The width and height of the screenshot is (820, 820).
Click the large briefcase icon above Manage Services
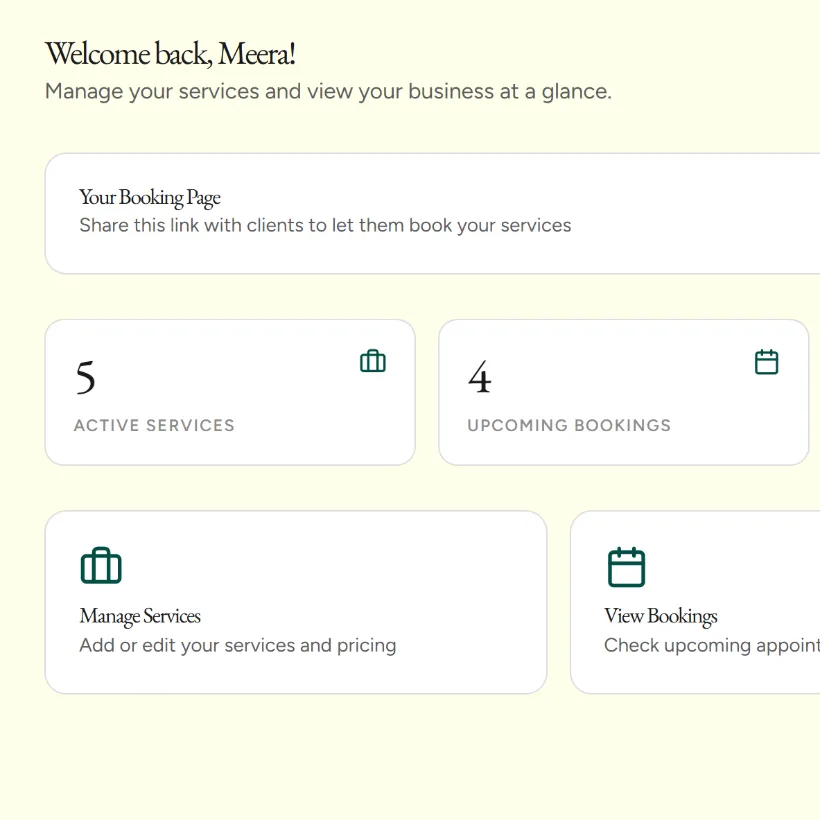101,565
